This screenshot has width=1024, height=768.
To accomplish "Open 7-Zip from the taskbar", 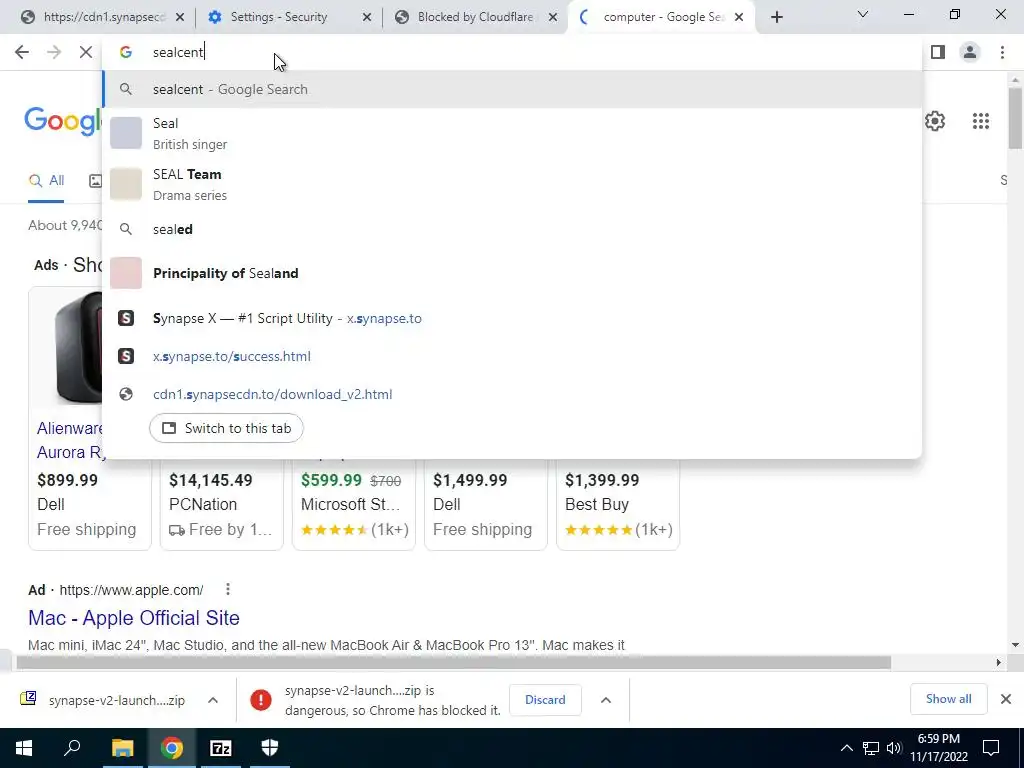I will pyautogui.click(x=221, y=748).
